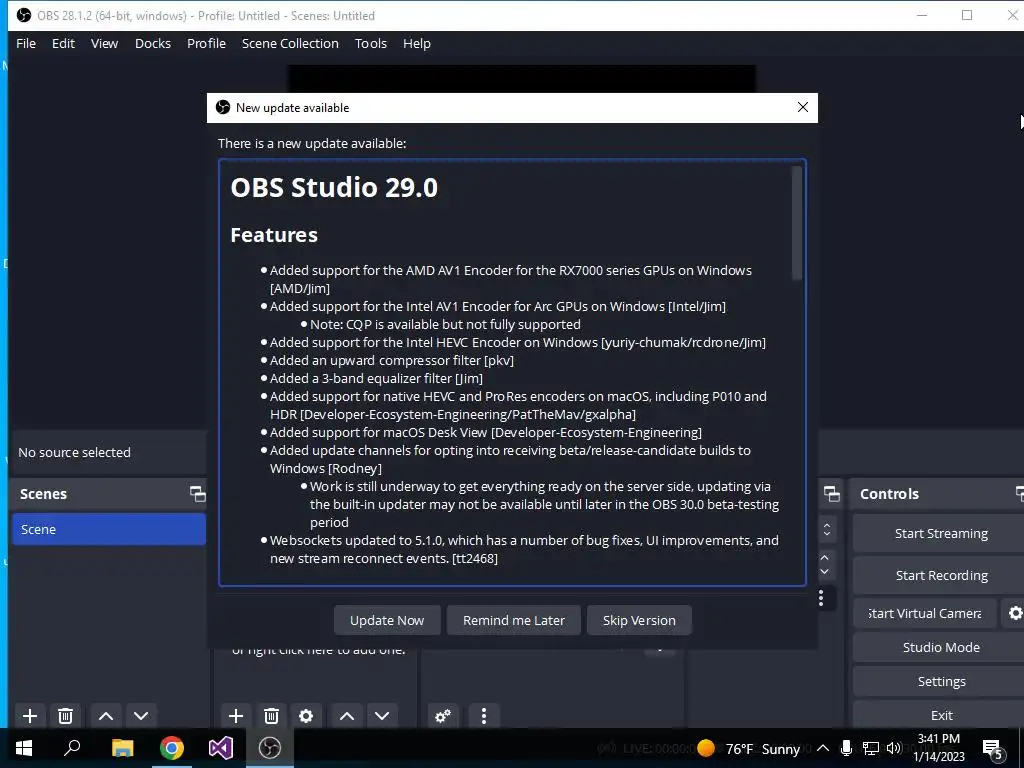Show hidden system tray icons with the chevron
This screenshot has width=1024, height=768.
tap(823, 748)
